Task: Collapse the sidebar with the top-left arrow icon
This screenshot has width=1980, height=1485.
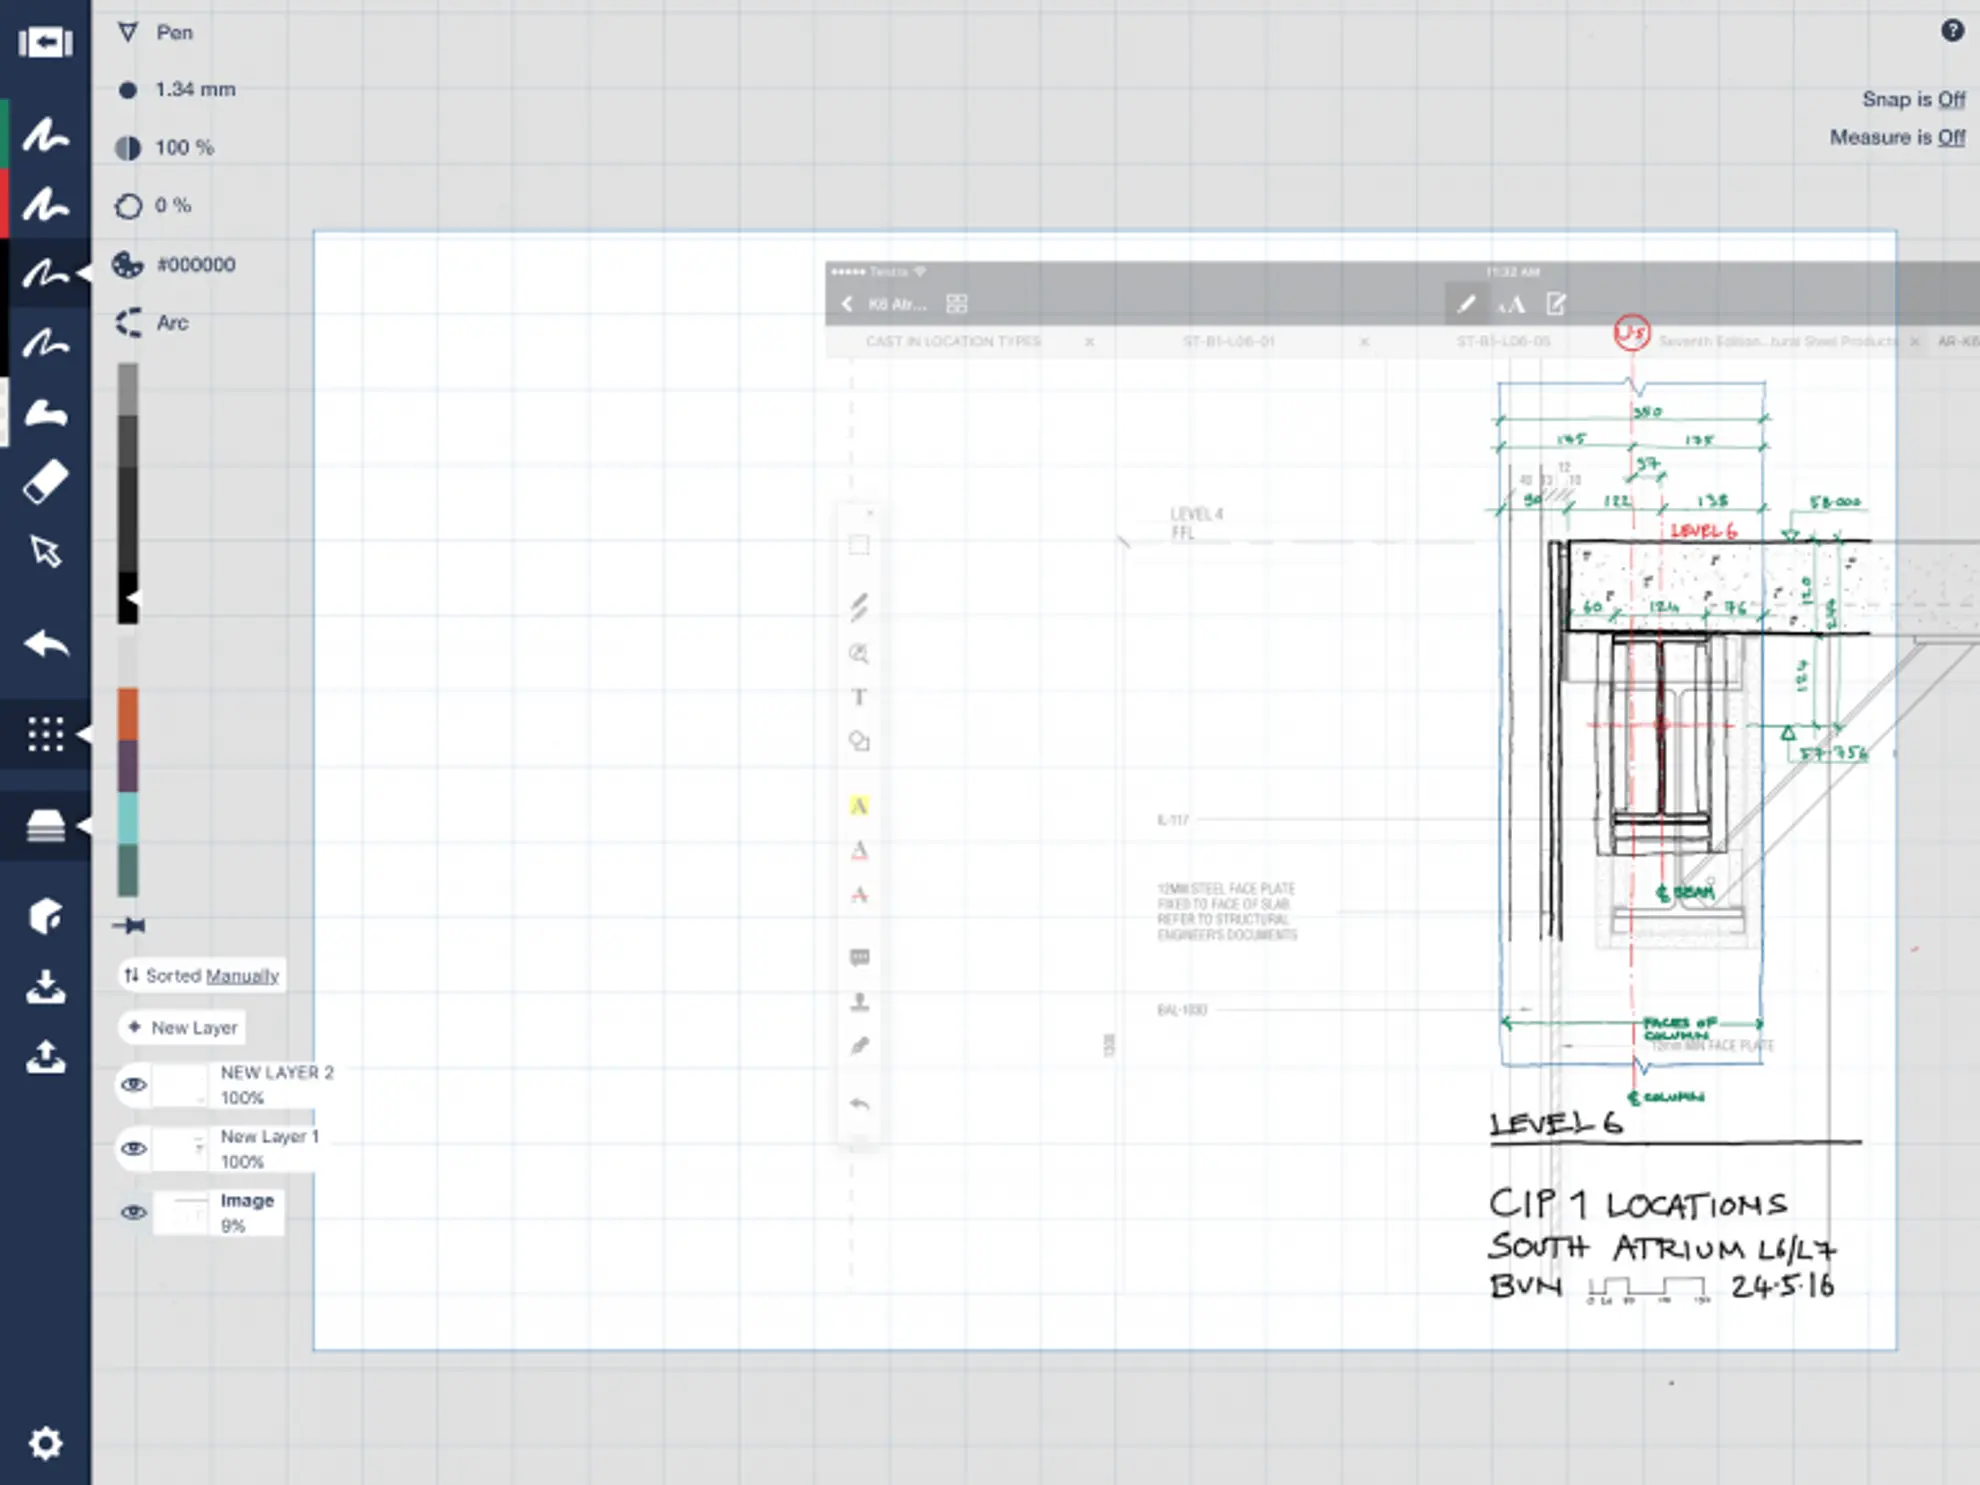Action: (45, 42)
